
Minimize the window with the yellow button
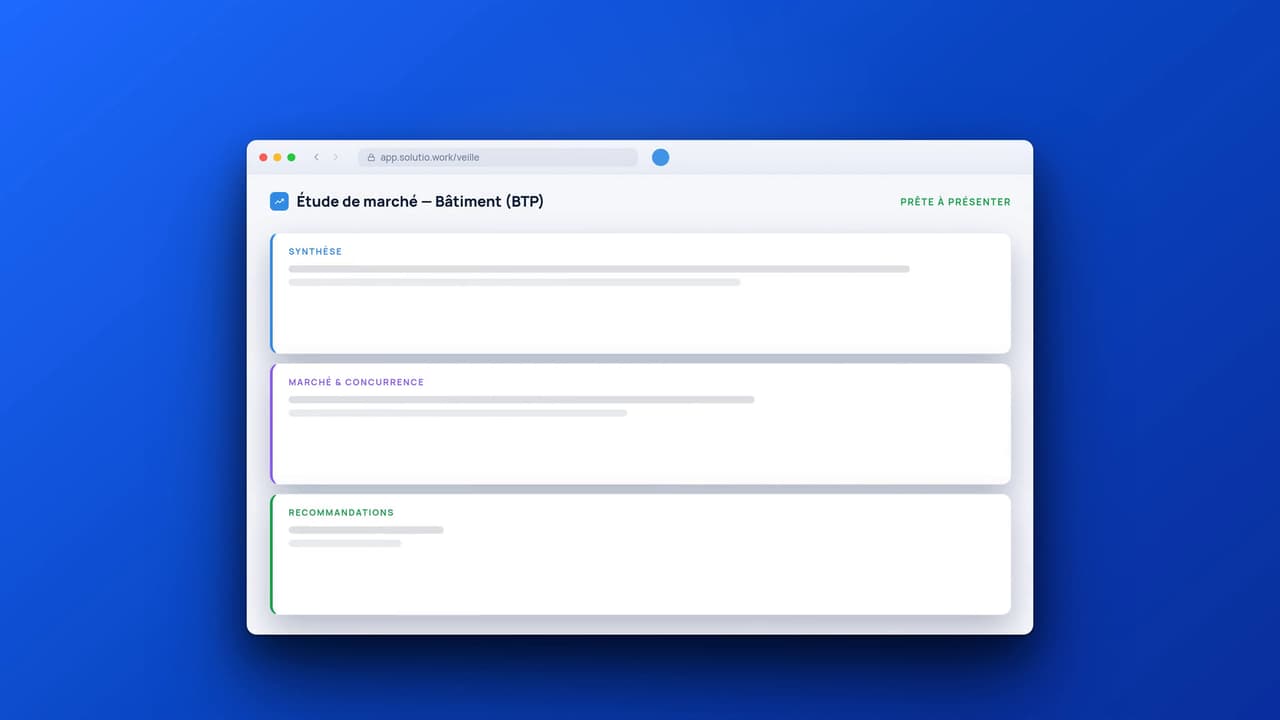point(277,157)
